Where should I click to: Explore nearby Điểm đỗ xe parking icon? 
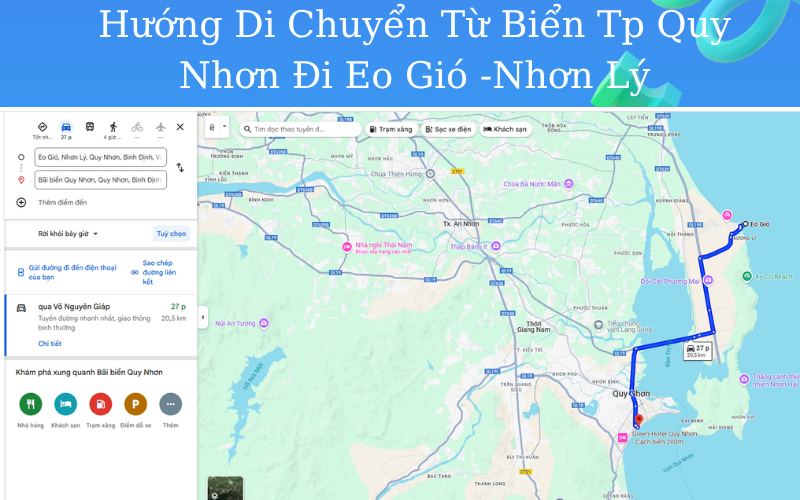136,404
